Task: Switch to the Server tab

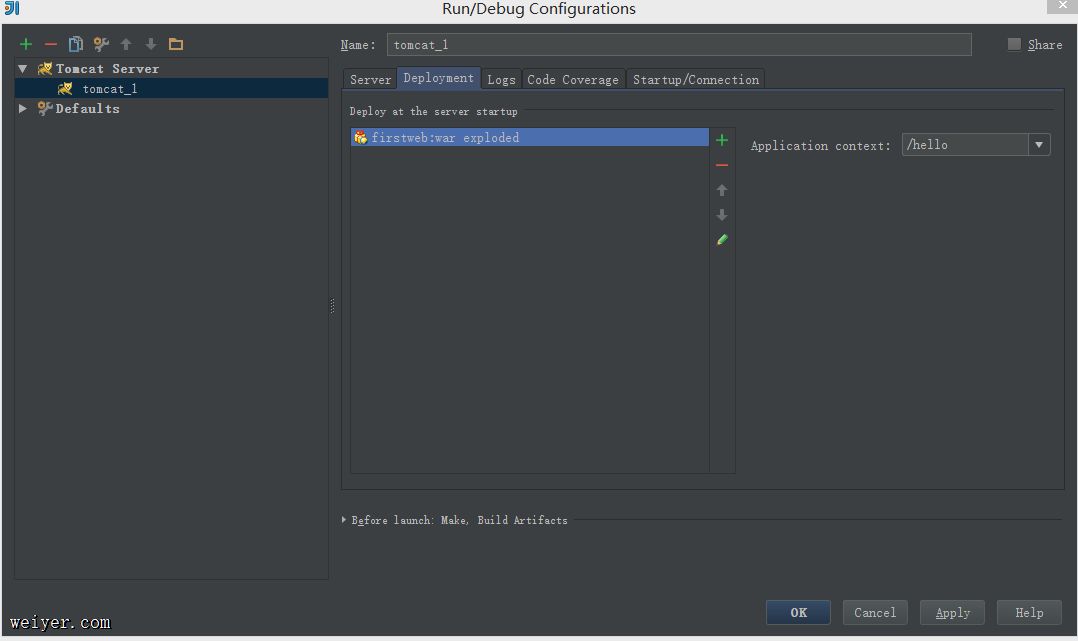Action: click(370, 79)
